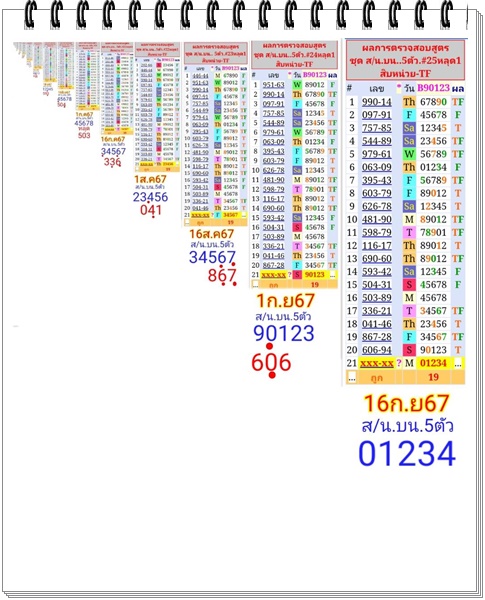Open link 097-91 in the #25 table
Image resolution: width=485 pixels, height=600 pixels.
coord(377,115)
